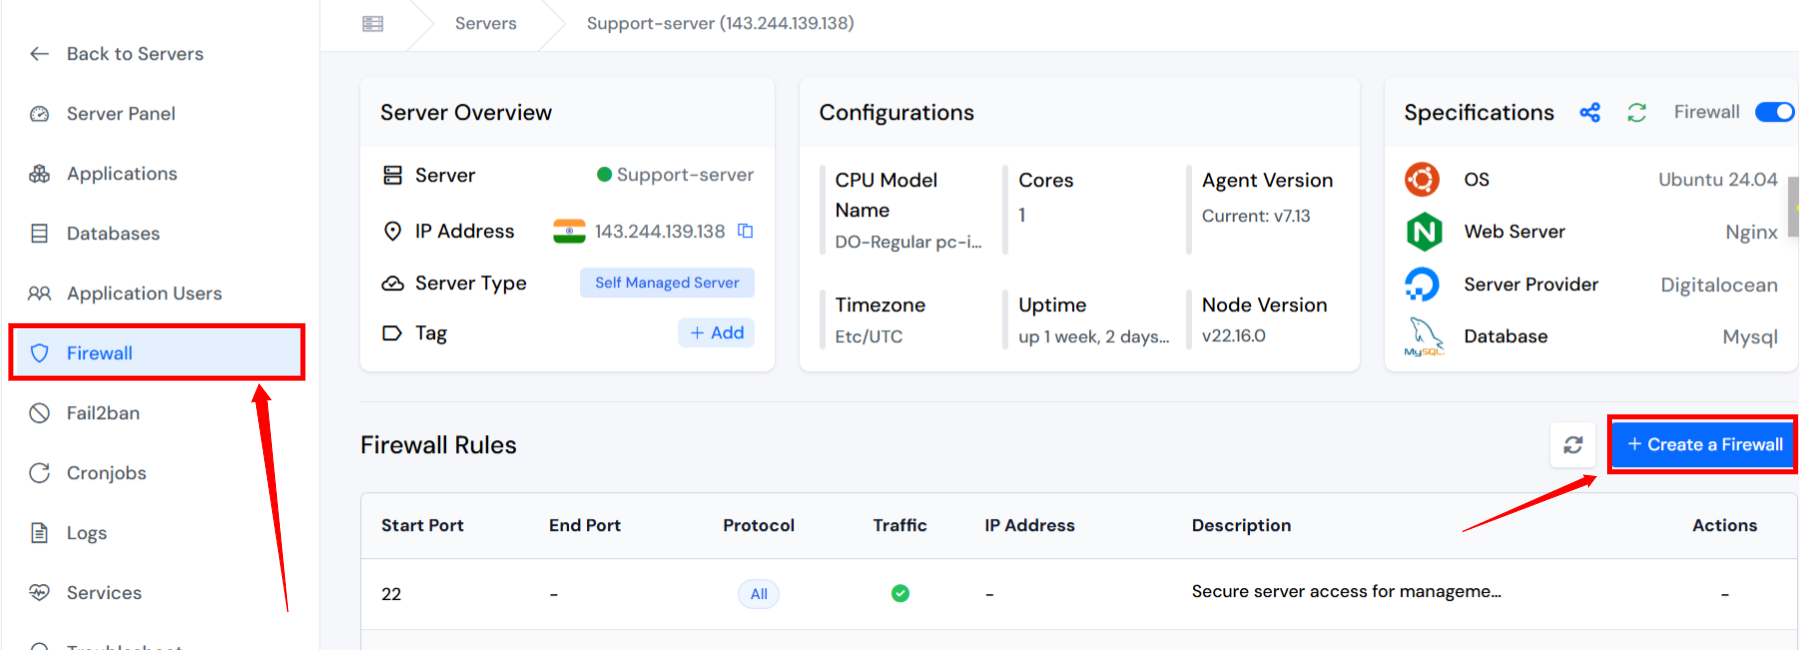Click the page vertical scrollbar handle

(x=1794, y=207)
